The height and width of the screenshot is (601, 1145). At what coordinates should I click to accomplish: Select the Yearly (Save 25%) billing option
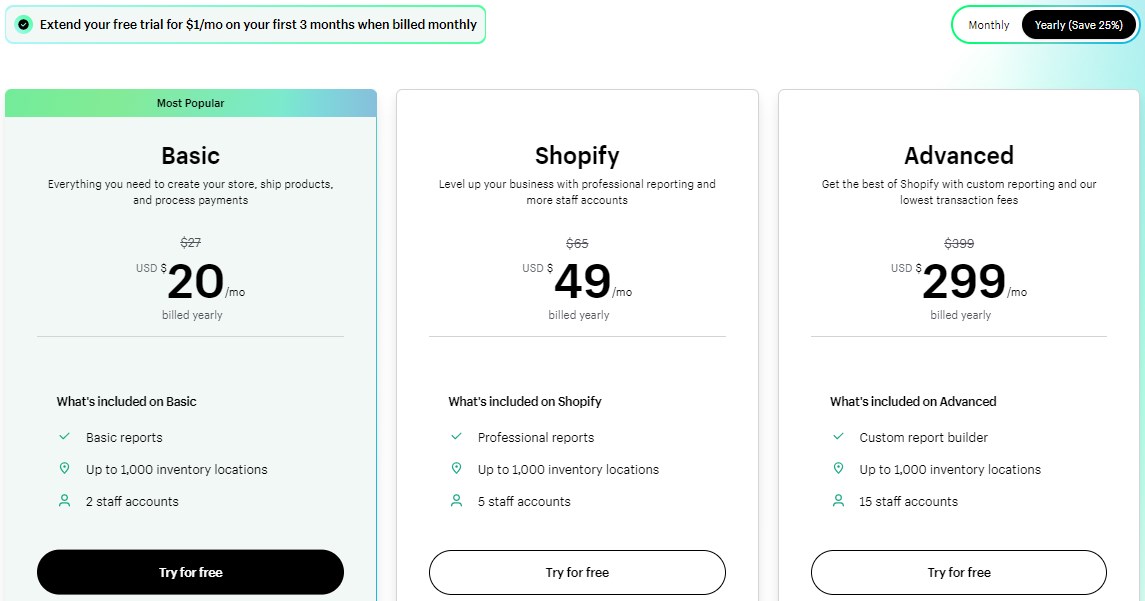point(1079,24)
